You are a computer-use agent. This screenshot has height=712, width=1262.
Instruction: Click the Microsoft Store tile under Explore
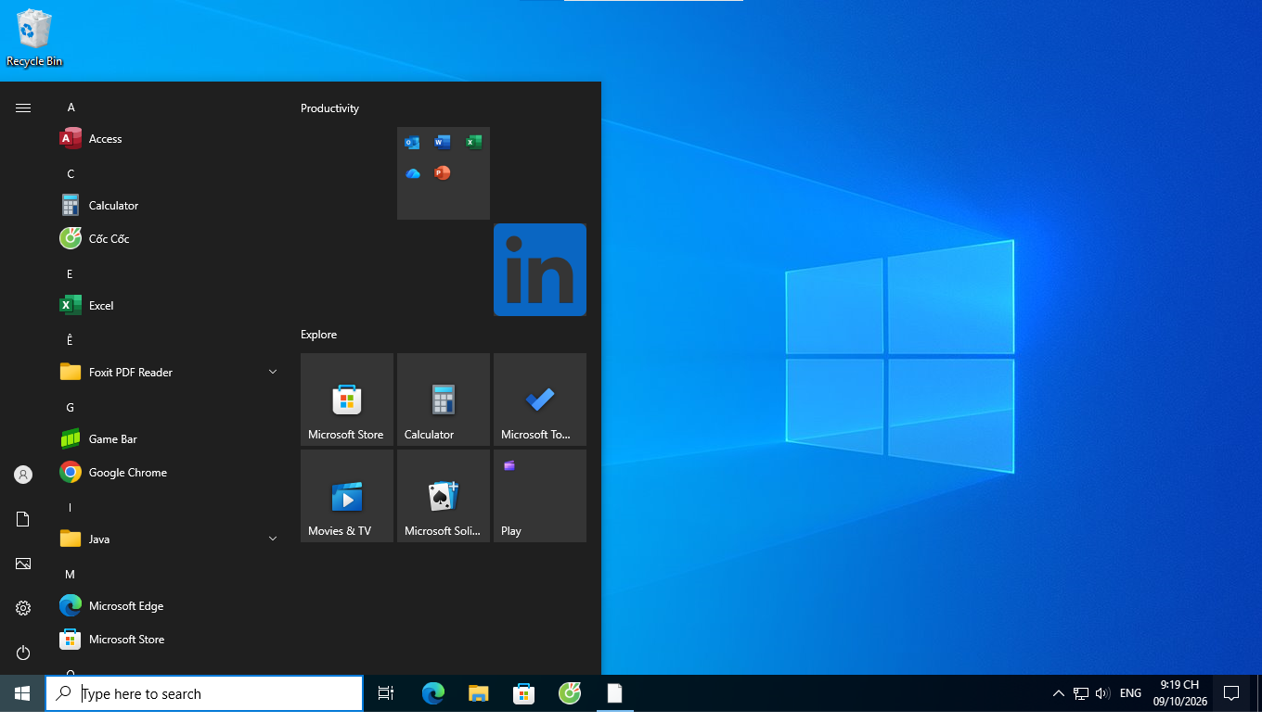click(x=347, y=399)
